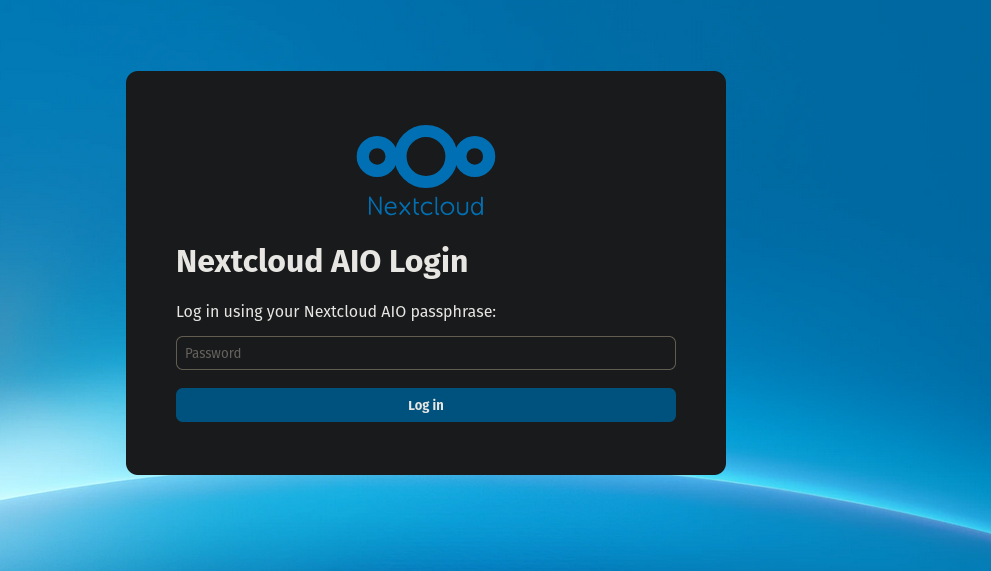Click the 'Nextcloud AIO Login' heading

point(321,262)
